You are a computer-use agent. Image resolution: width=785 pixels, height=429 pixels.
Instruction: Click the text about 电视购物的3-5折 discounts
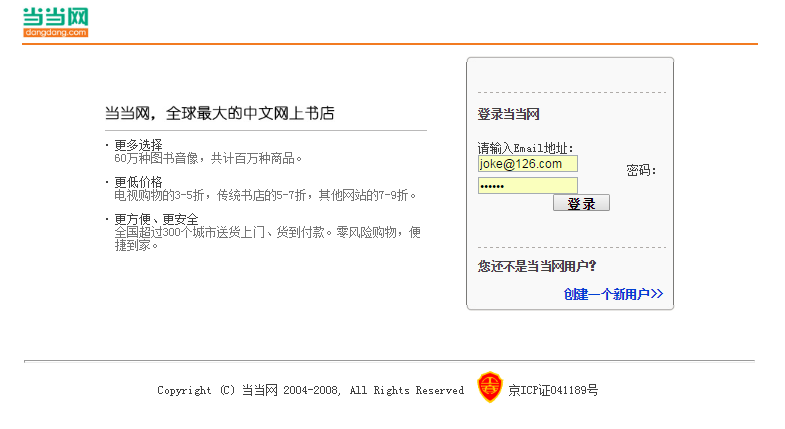(265, 195)
